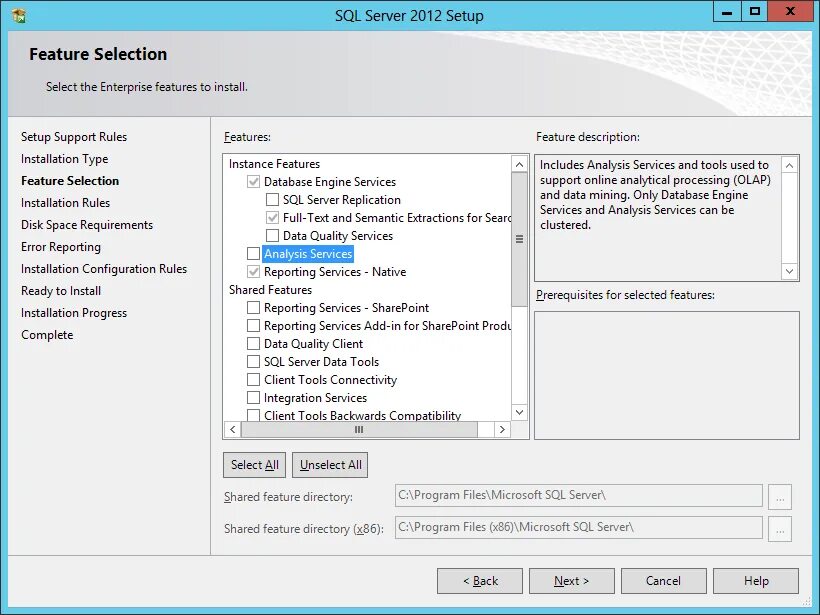Click the features list horizontal scrollbar thumb
The width and height of the screenshot is (820, 615).
(x=359, y=429)
